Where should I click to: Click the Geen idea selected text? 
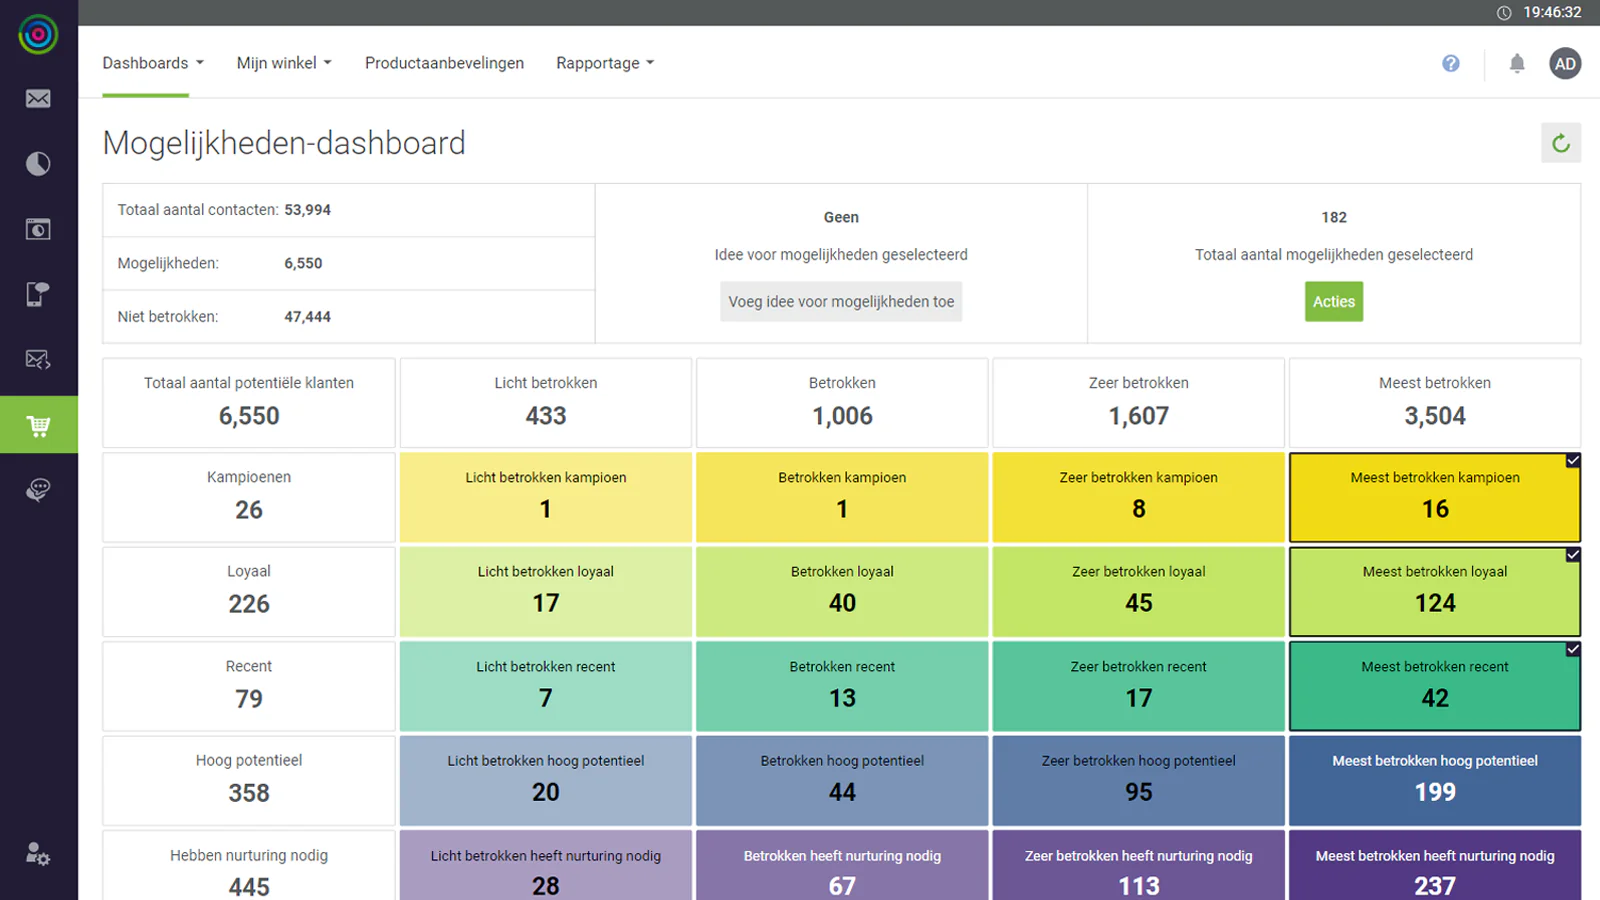point(841,217)
